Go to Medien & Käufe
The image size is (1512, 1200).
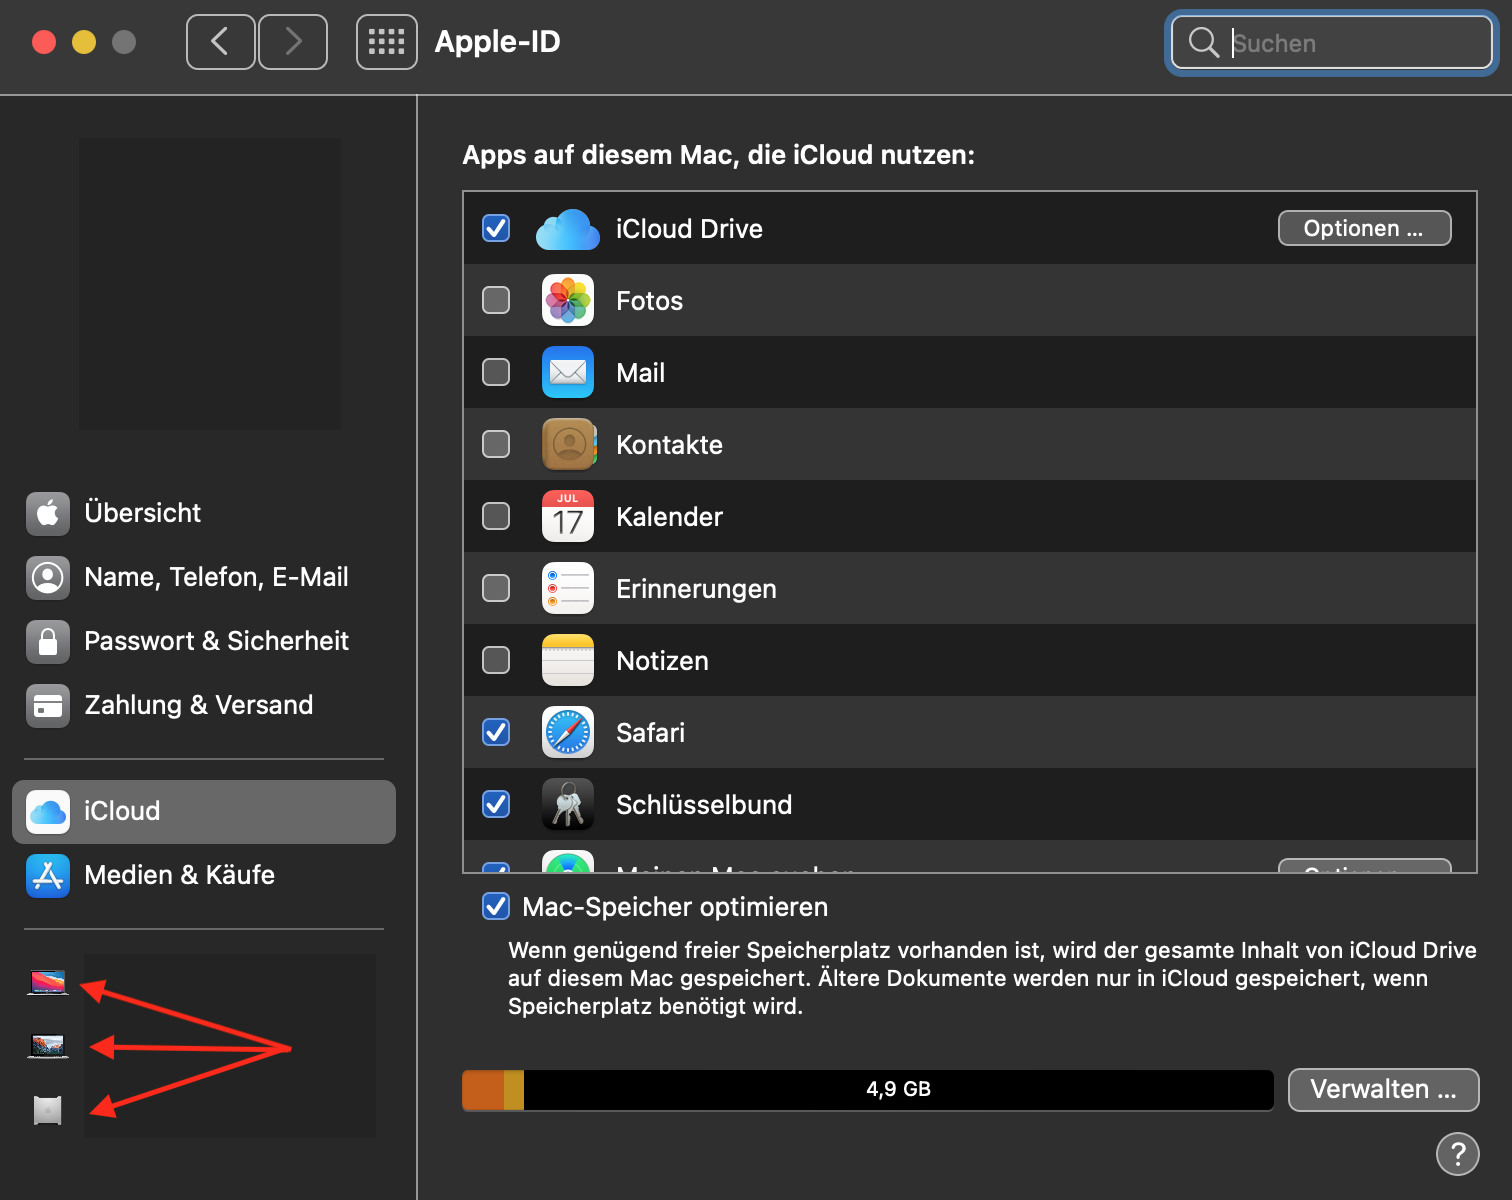coord(179,875)
